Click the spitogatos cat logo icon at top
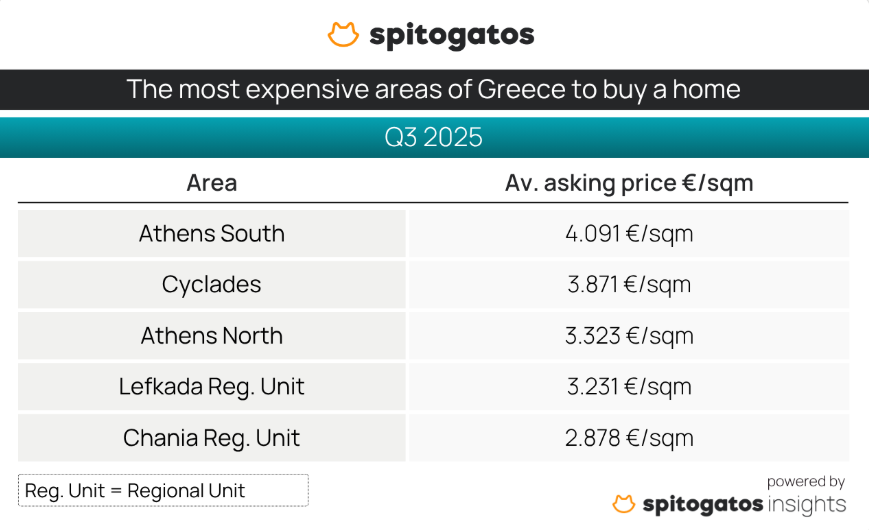 pos(343,35)
